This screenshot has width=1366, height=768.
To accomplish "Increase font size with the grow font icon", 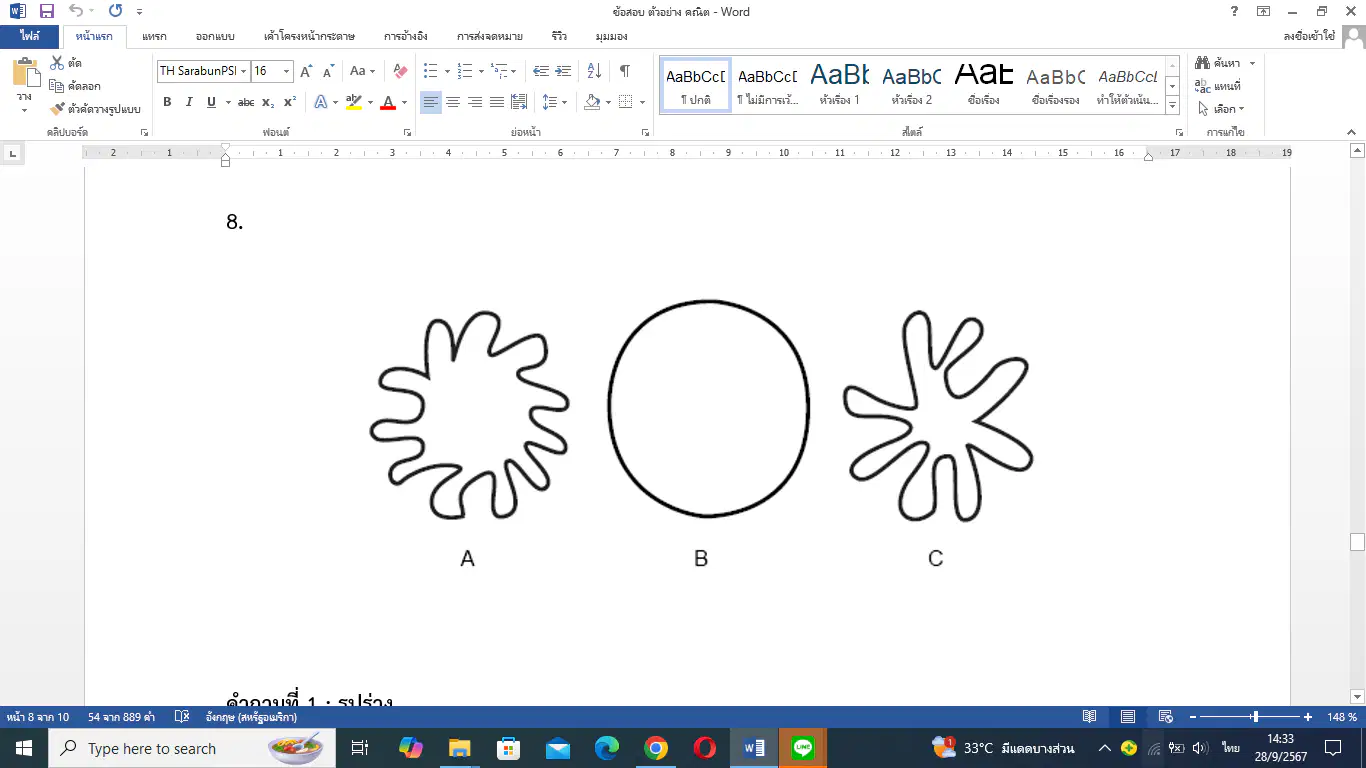I will (x=307, y=71).
